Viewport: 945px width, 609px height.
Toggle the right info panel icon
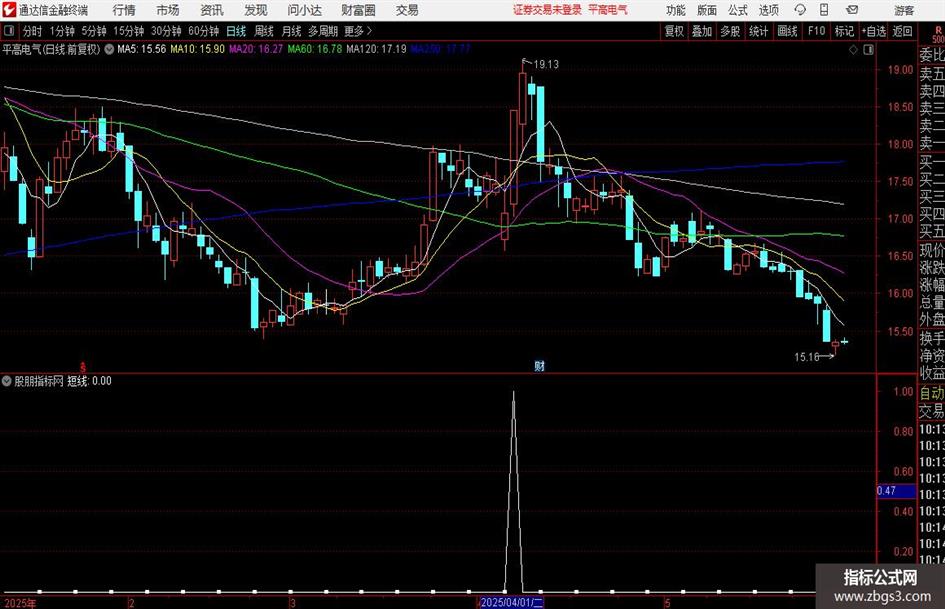tap(868, 50)
